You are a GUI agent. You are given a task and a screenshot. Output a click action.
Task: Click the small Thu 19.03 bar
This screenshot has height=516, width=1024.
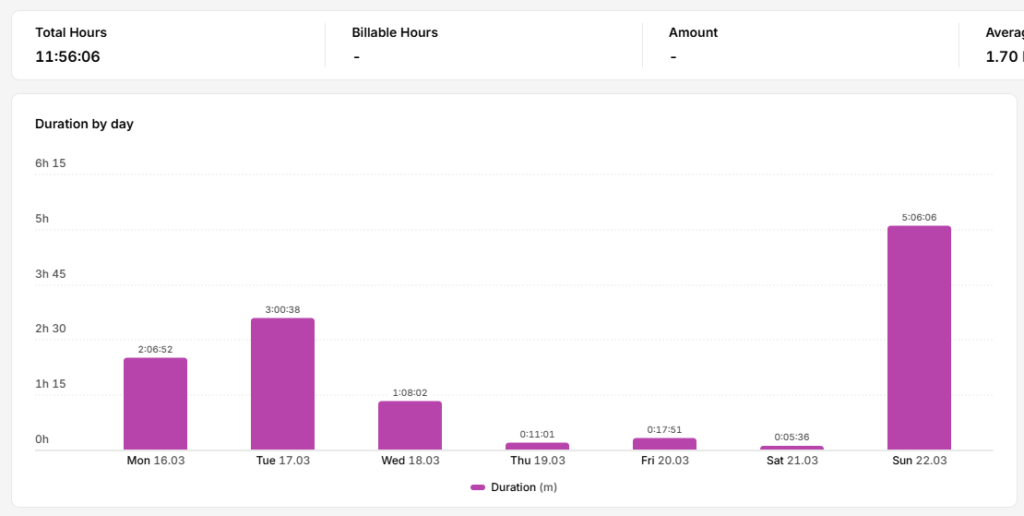537,446
